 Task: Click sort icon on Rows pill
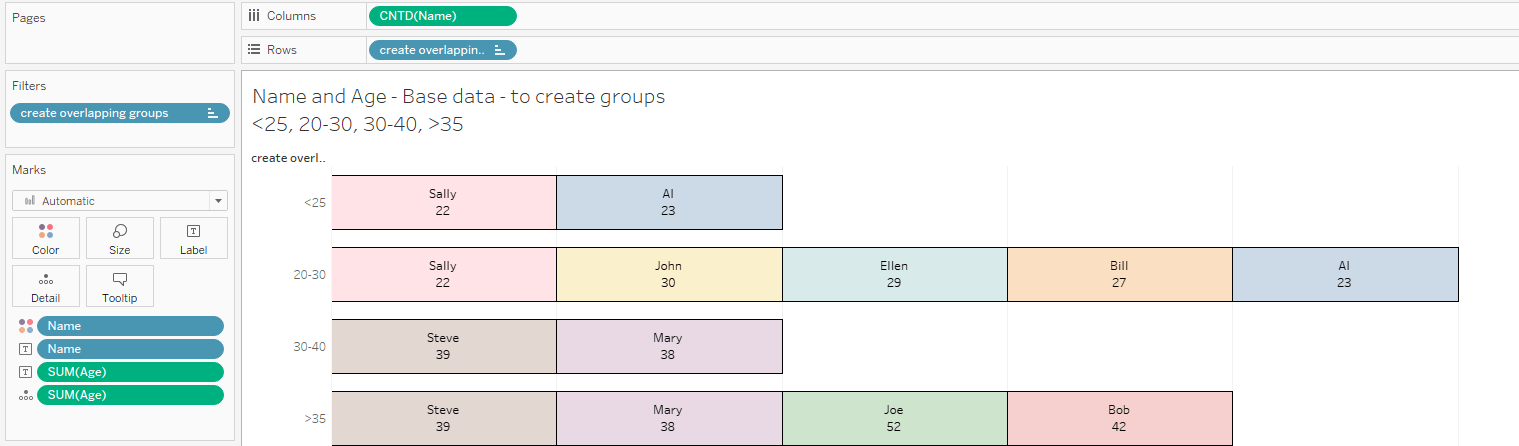click(x=499, y=50)
